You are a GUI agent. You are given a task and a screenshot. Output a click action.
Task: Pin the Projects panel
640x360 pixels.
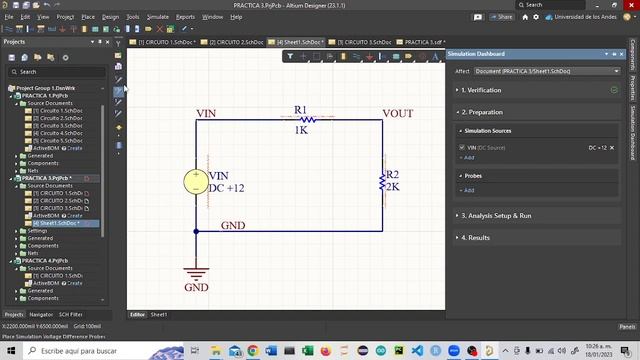(100, 42)
